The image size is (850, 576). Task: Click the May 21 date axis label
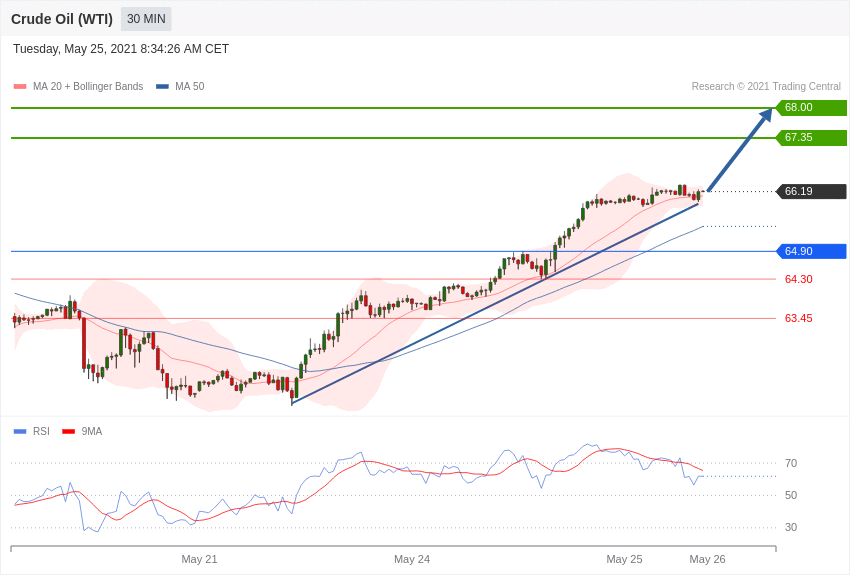tap(199, 560)
